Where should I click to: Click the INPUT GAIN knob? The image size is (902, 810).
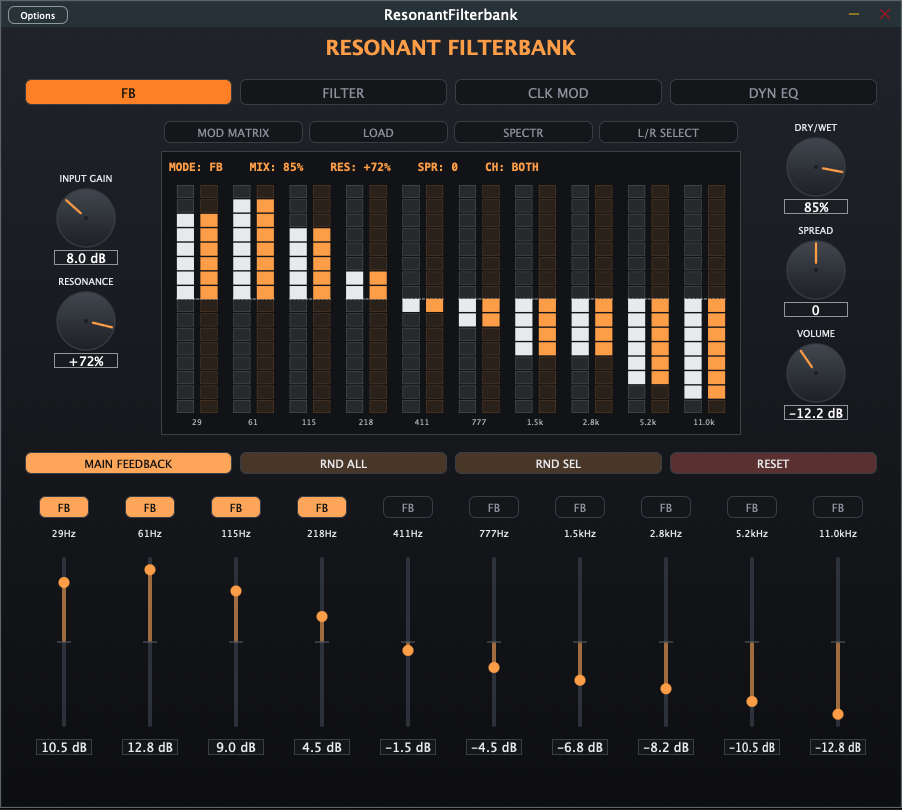(86, 218)
